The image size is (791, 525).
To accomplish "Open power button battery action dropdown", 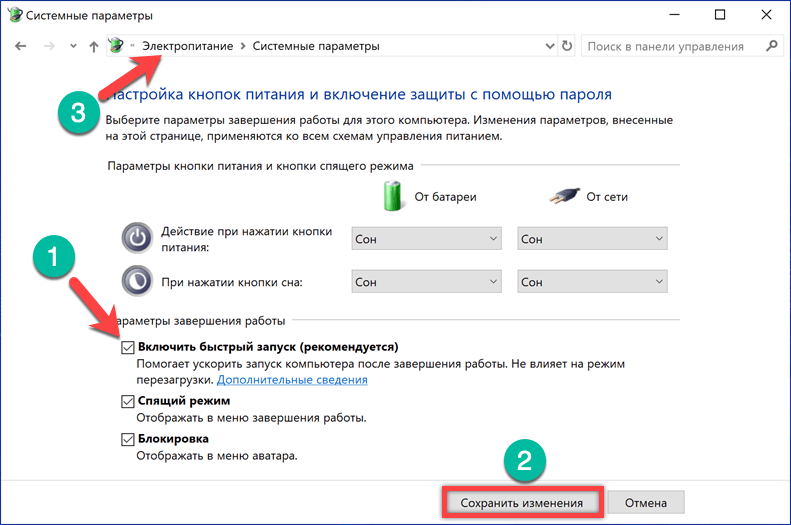I will pos(426,239).
